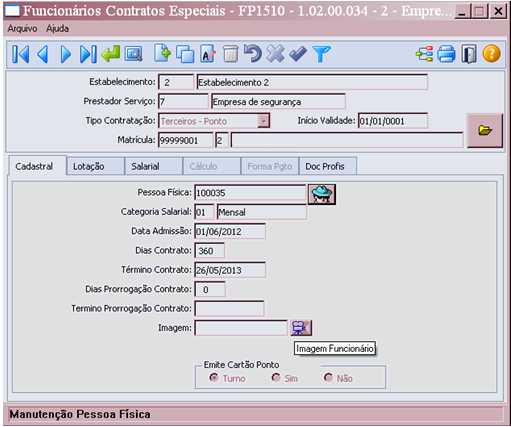
Task: Minimize the Funcionários Contratos Especiais window
Action: pos(463,11)
